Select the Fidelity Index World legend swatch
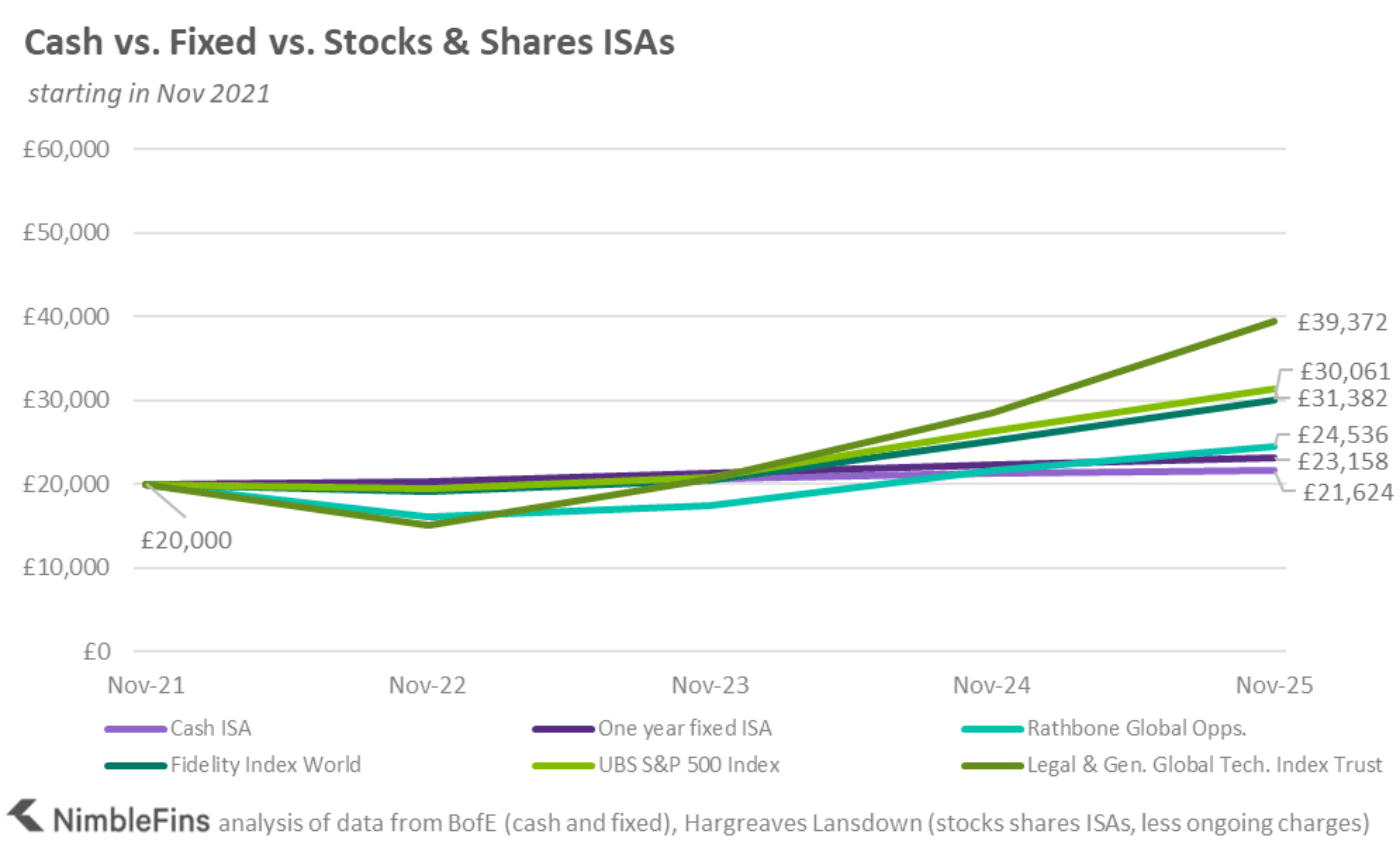 pyautogui.click(x=135, y=767)
